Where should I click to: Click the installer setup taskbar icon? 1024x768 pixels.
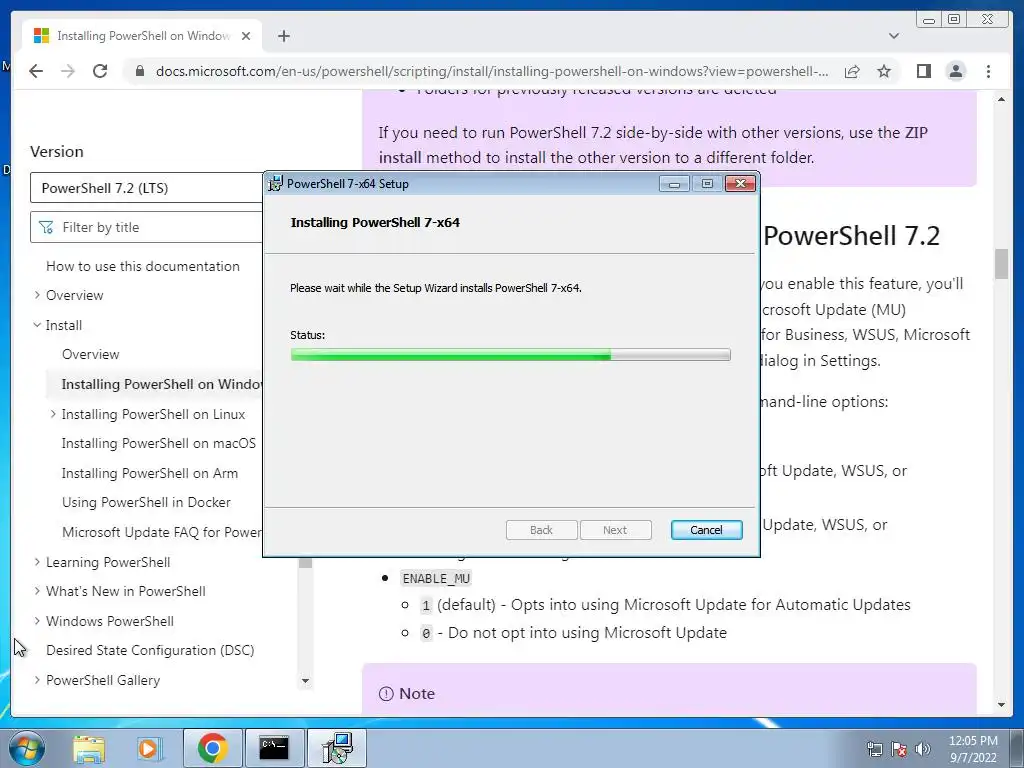pos(338,748)
